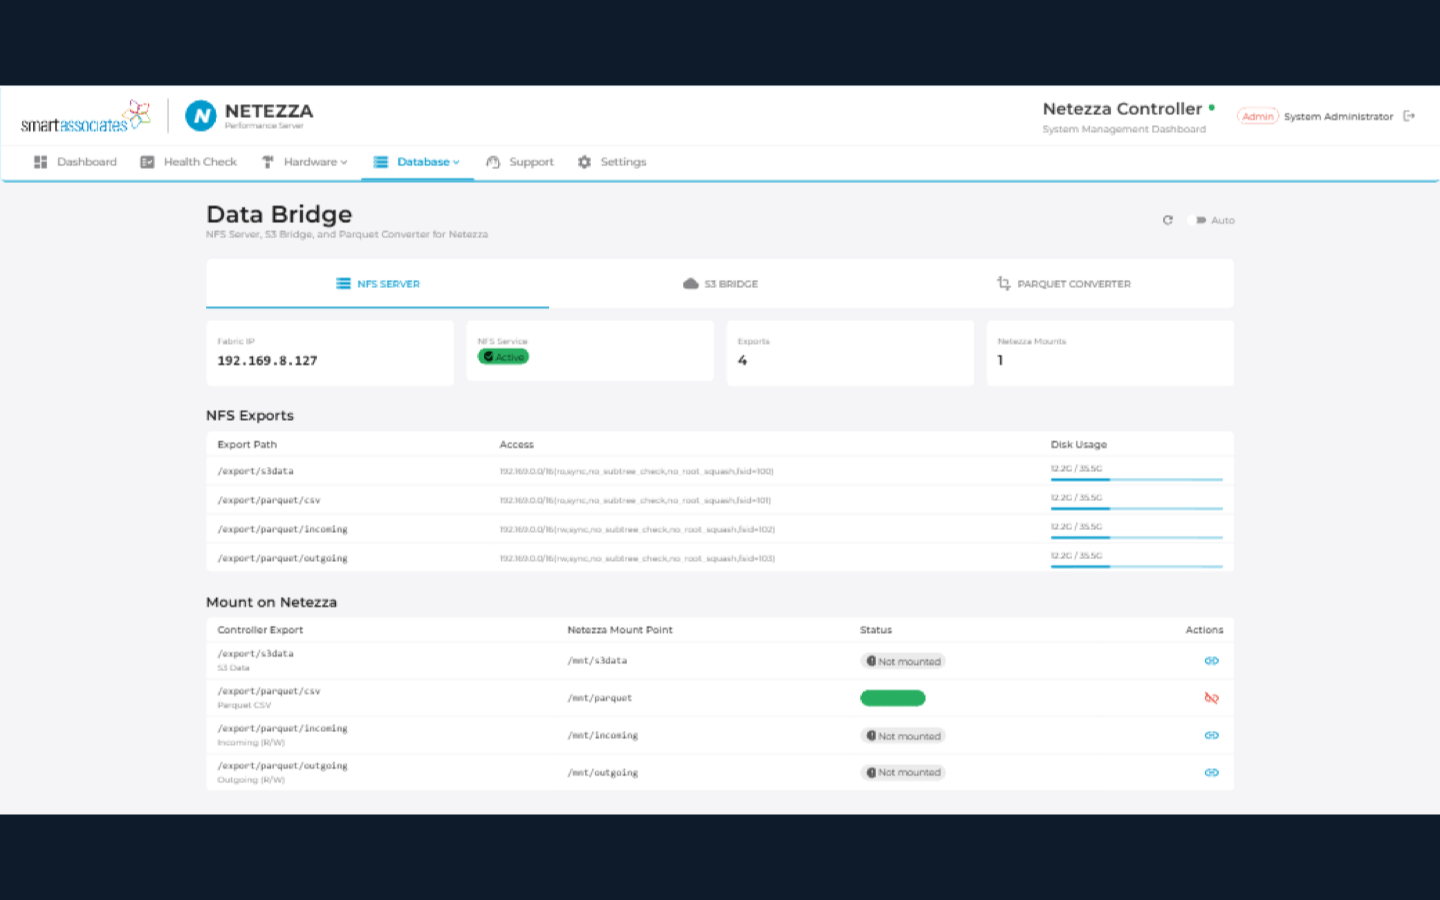Click the green mounted status pill for /mnt/parquet
The height and width of the screenshot is (900, 1440).
[892, 697]
